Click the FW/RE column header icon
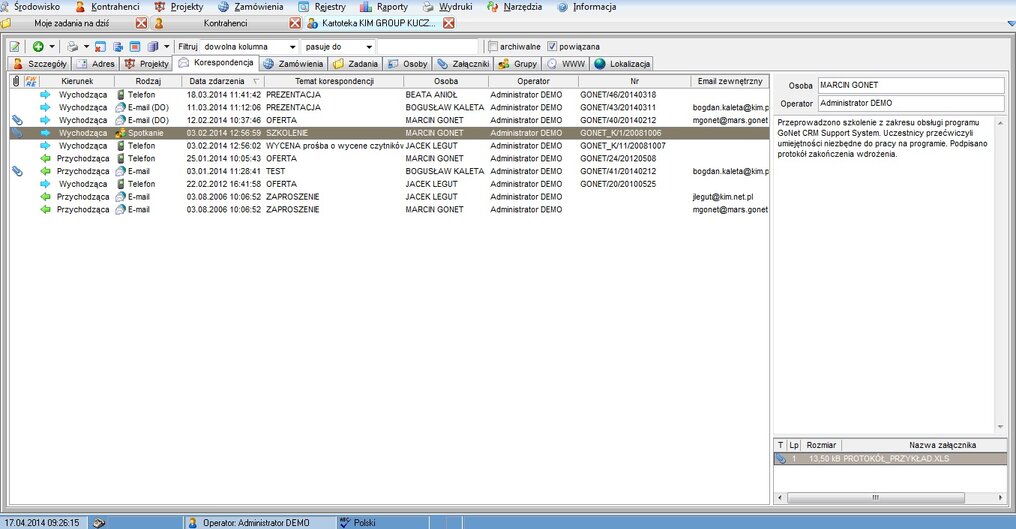The image size is (1016, 529). click(31, 81)
